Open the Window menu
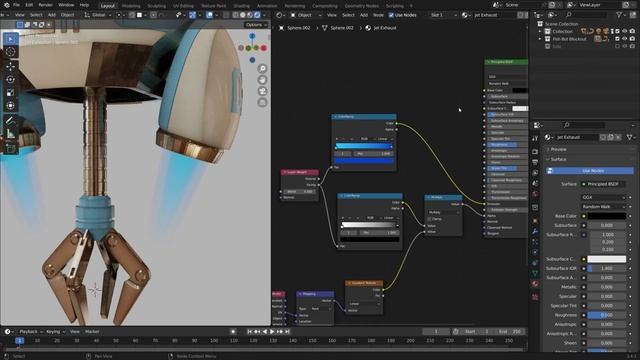Screen dimensions: 640x360 [x=66, y=5]
